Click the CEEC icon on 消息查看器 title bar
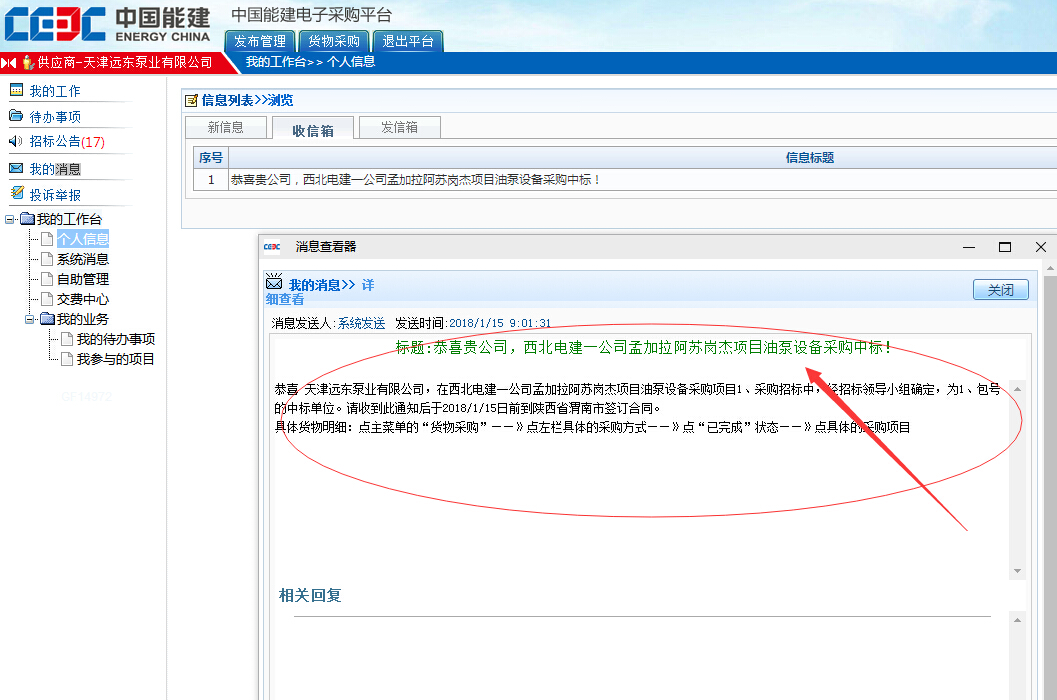This screenshot has height=700, width=1057. 271,246
